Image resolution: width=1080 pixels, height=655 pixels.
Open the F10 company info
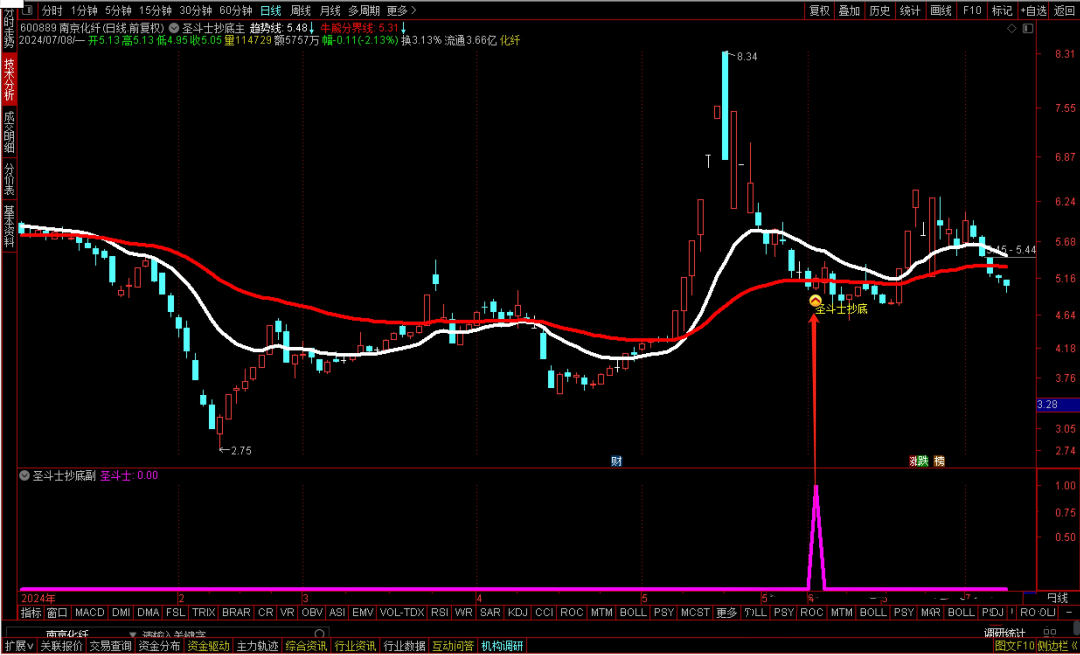pyautogui.click(x=971, y=10)
